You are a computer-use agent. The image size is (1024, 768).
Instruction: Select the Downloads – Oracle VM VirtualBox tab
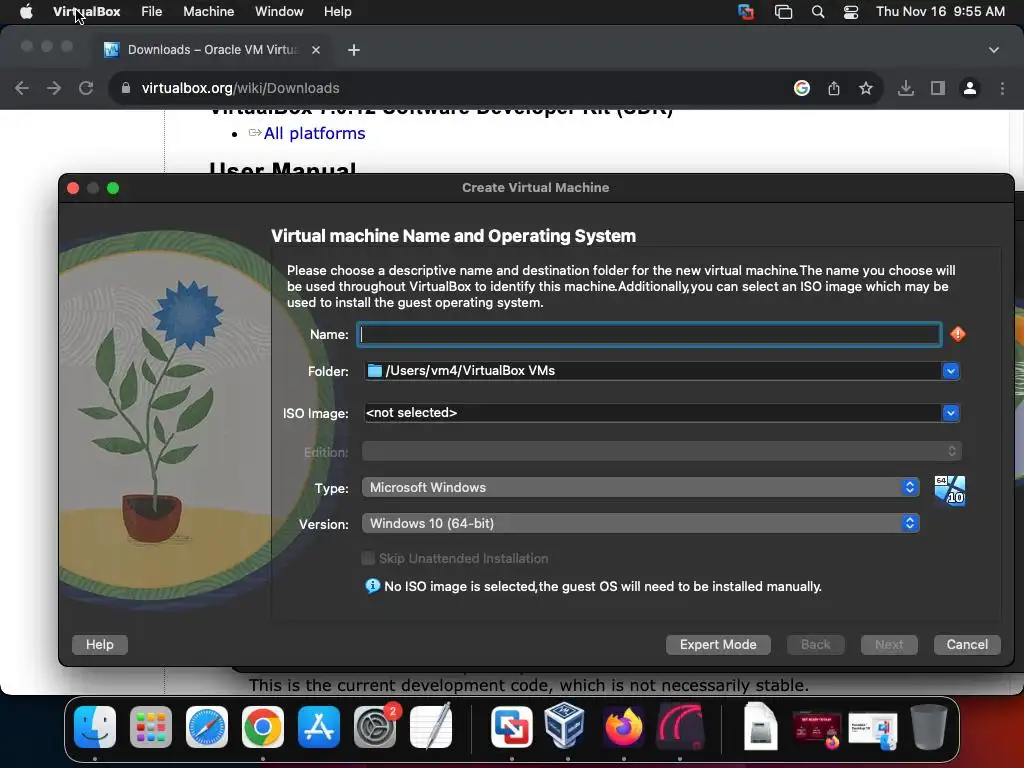[x=213, y=50]
